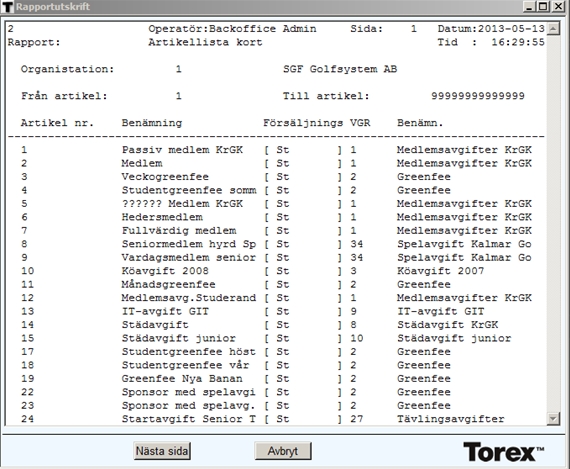This screenshot has height=469, width=570.
Task: Select the Veckogreenfee article row
Action: tap(276, 177)
